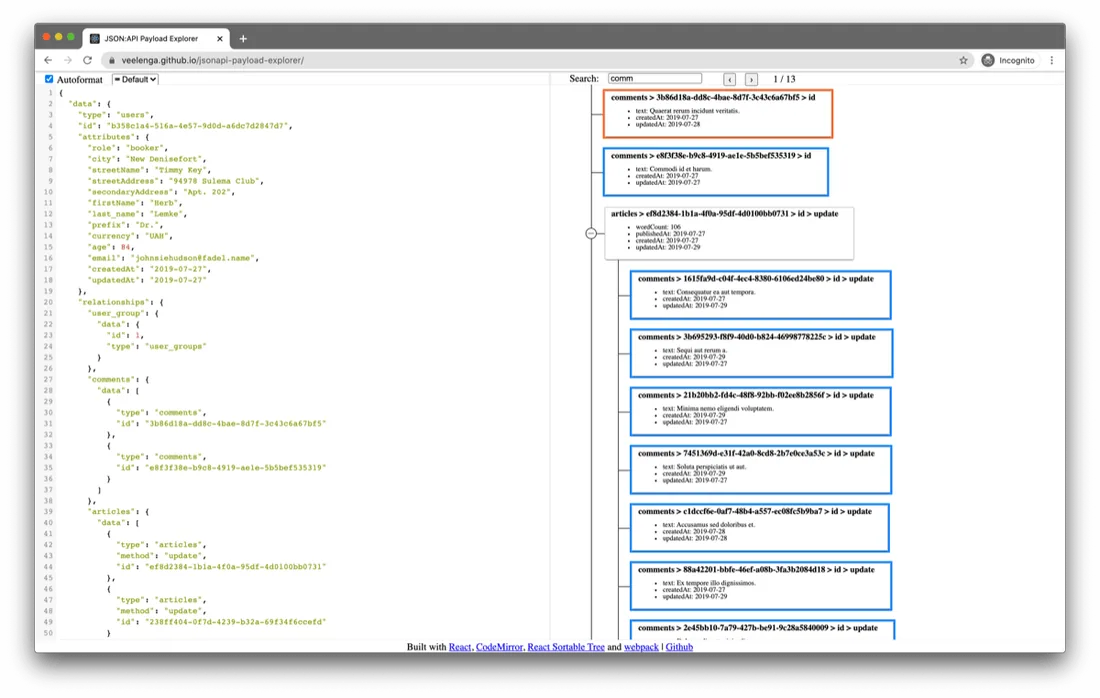Select comments 1615fa9d update node

coord(760,295)
